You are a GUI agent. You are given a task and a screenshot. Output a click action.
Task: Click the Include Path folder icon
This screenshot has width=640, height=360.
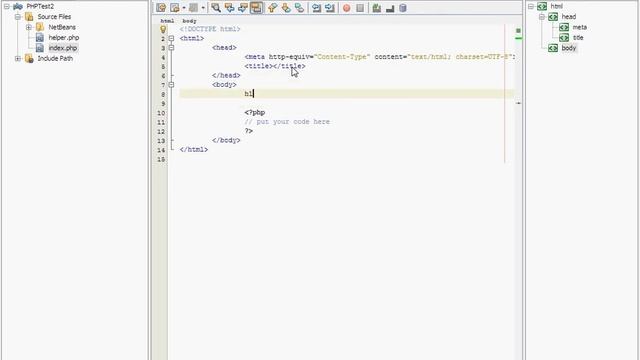click(29, 58)
